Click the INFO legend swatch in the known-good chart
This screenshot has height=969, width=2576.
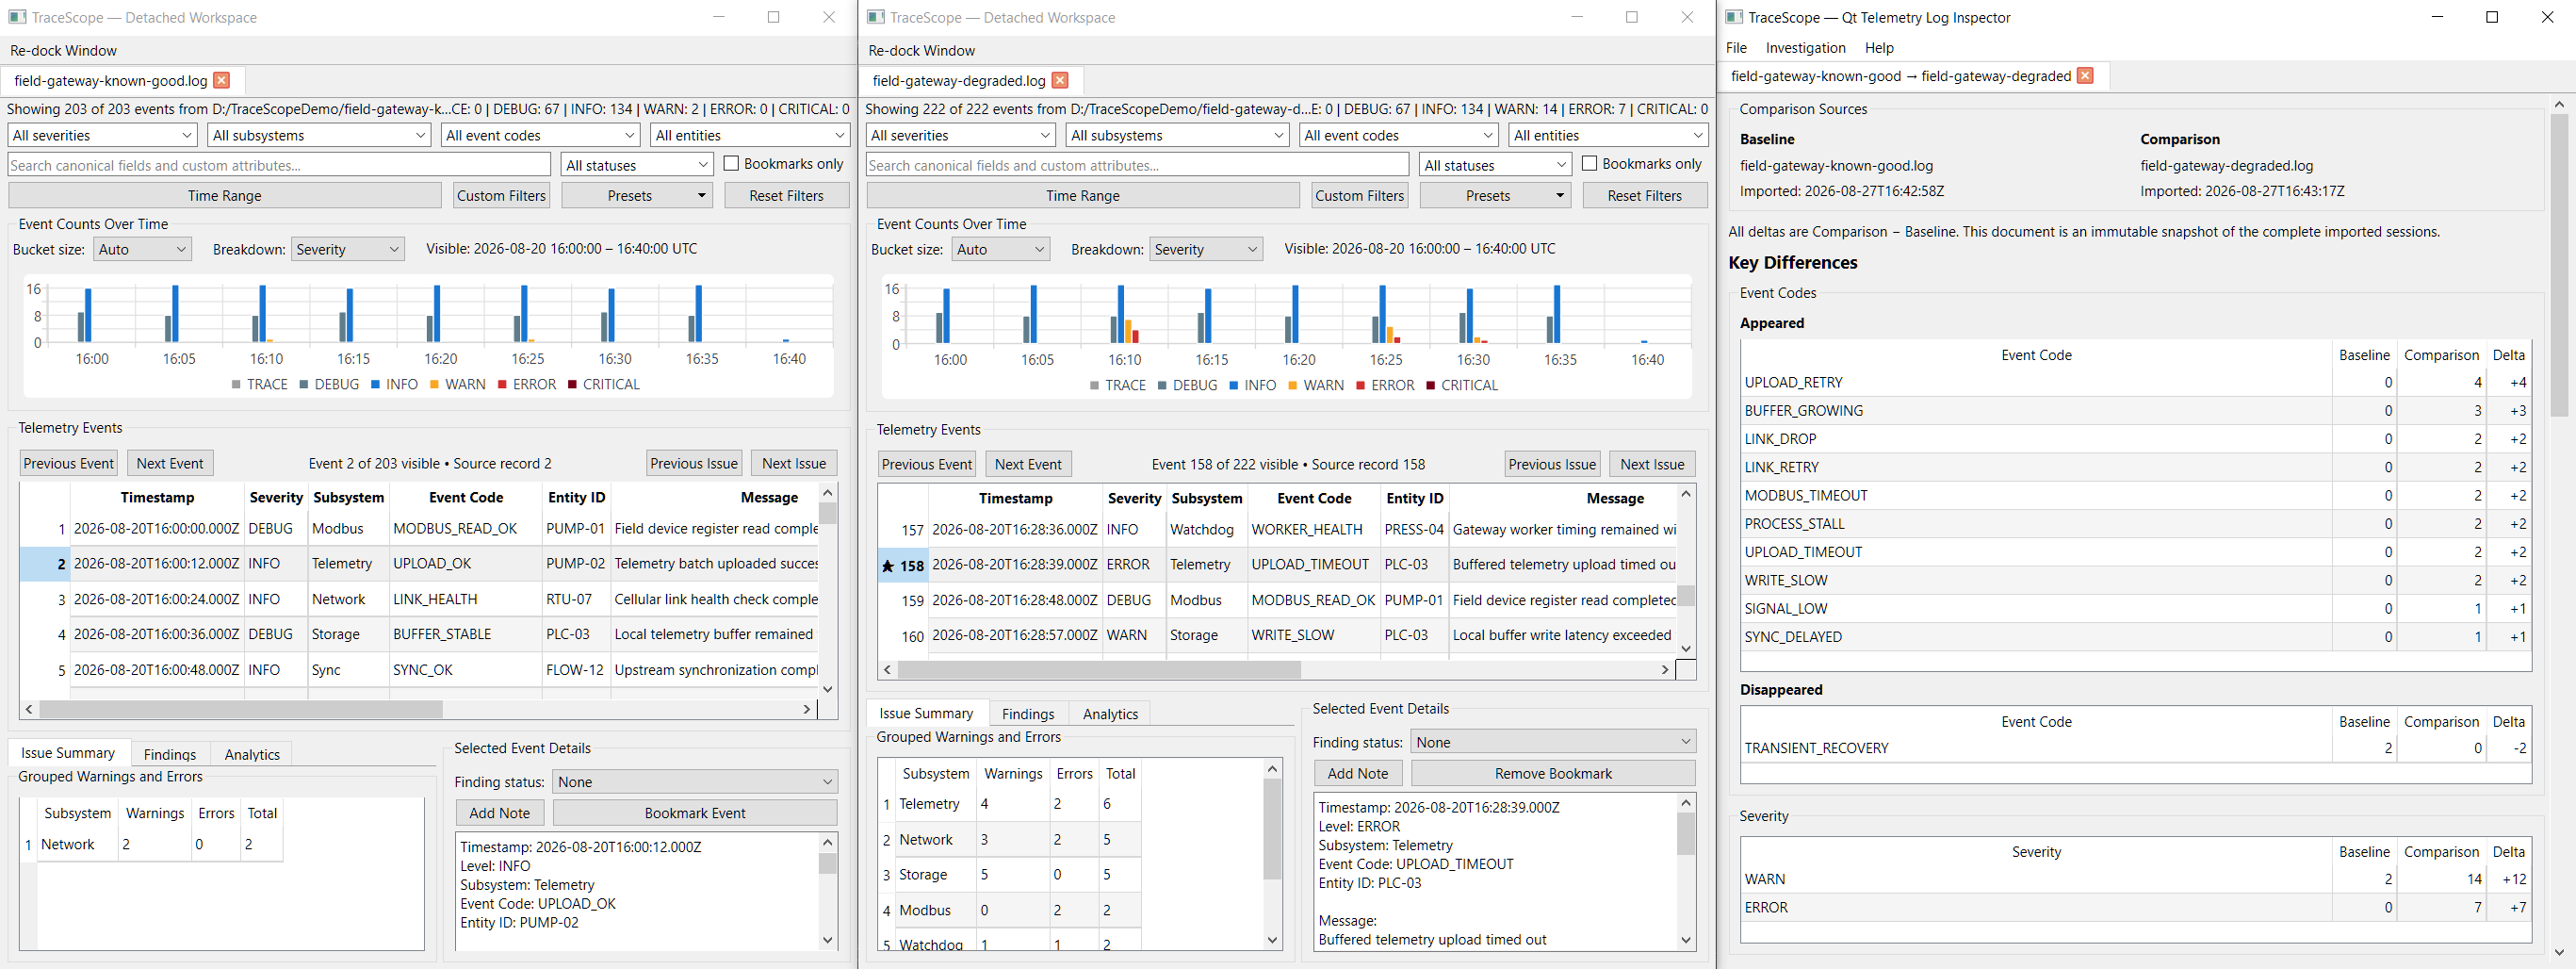tap(375, 385)
